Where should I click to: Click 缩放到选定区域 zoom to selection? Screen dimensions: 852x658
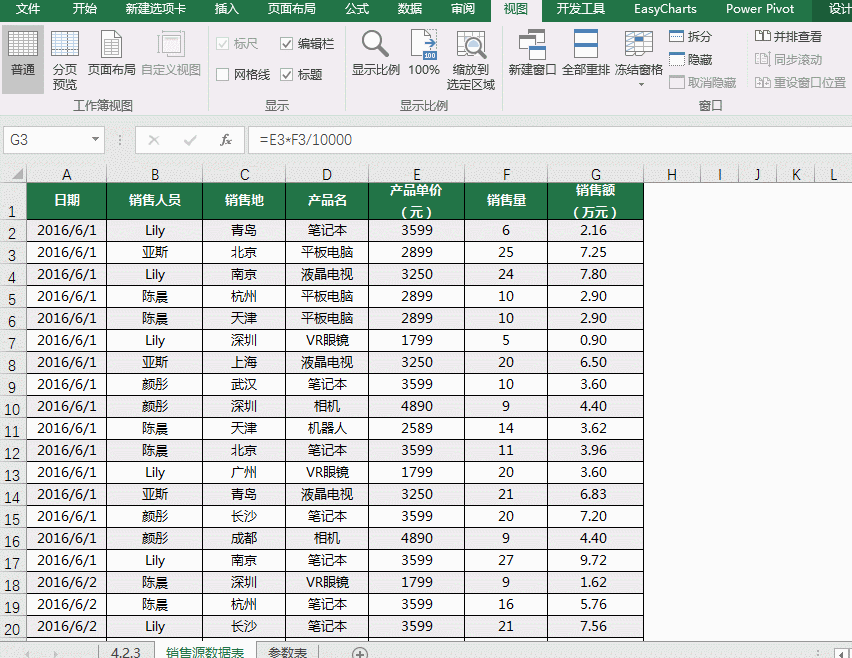[470, 58]
